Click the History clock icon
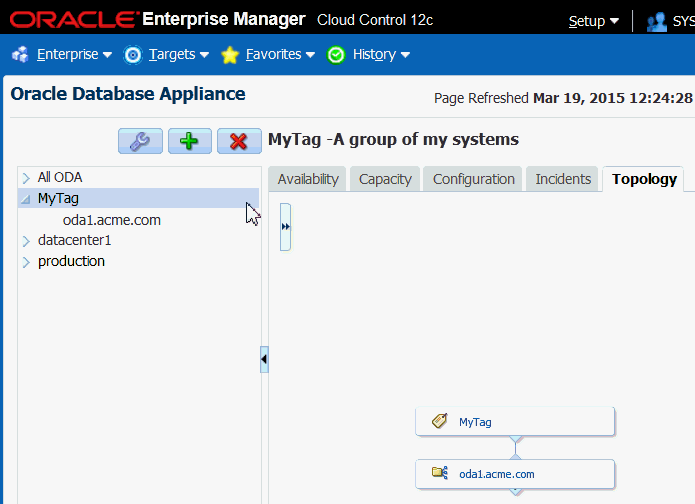The width and height of the screenshot is (695, 504). [336, 55]
